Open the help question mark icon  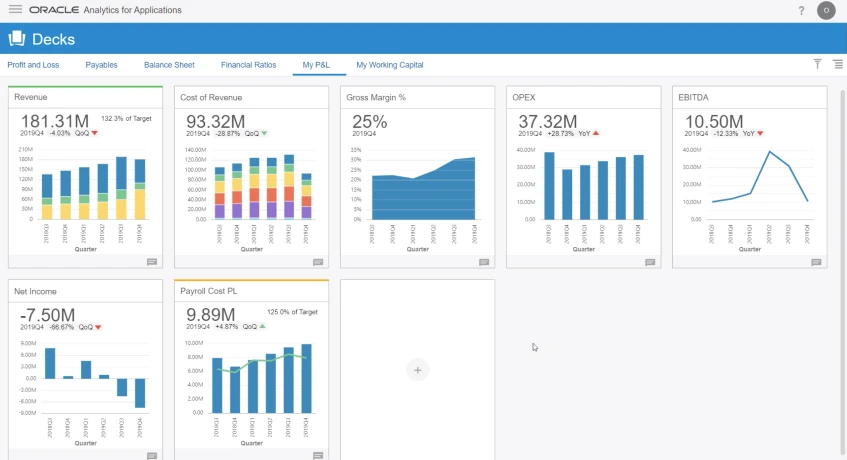pos(801,10)
